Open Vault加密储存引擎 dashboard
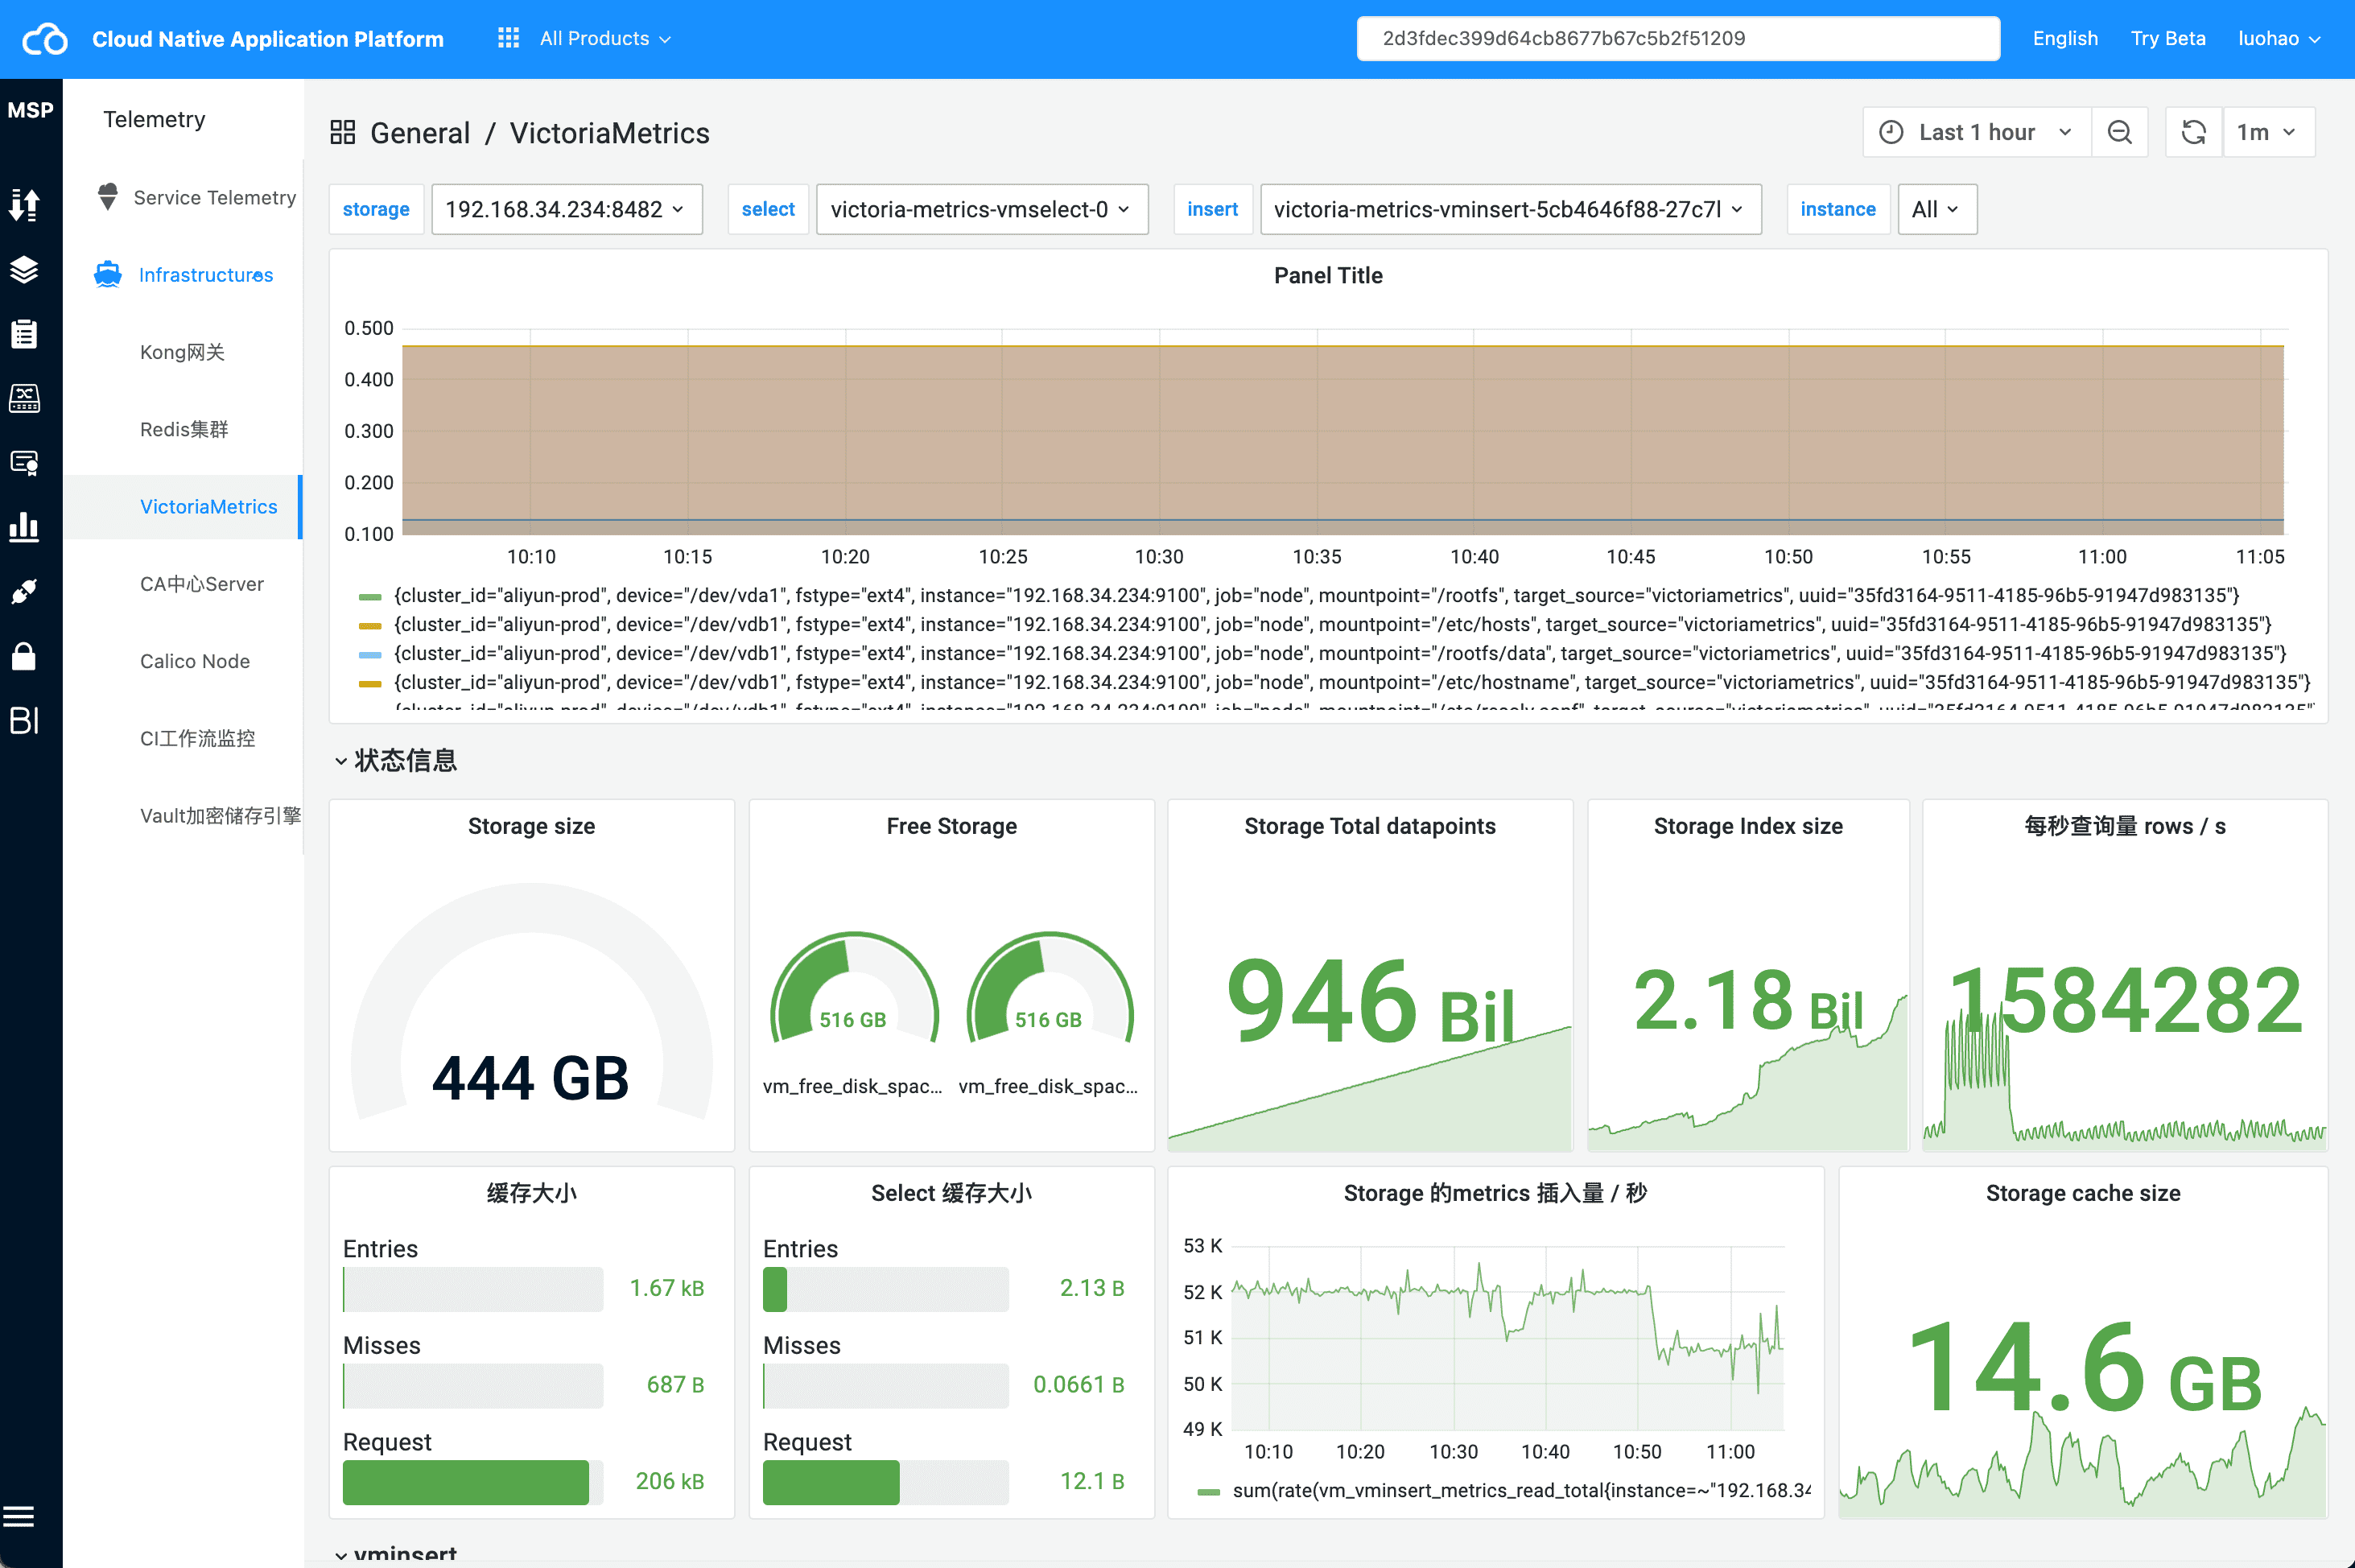 pos(221,815)
